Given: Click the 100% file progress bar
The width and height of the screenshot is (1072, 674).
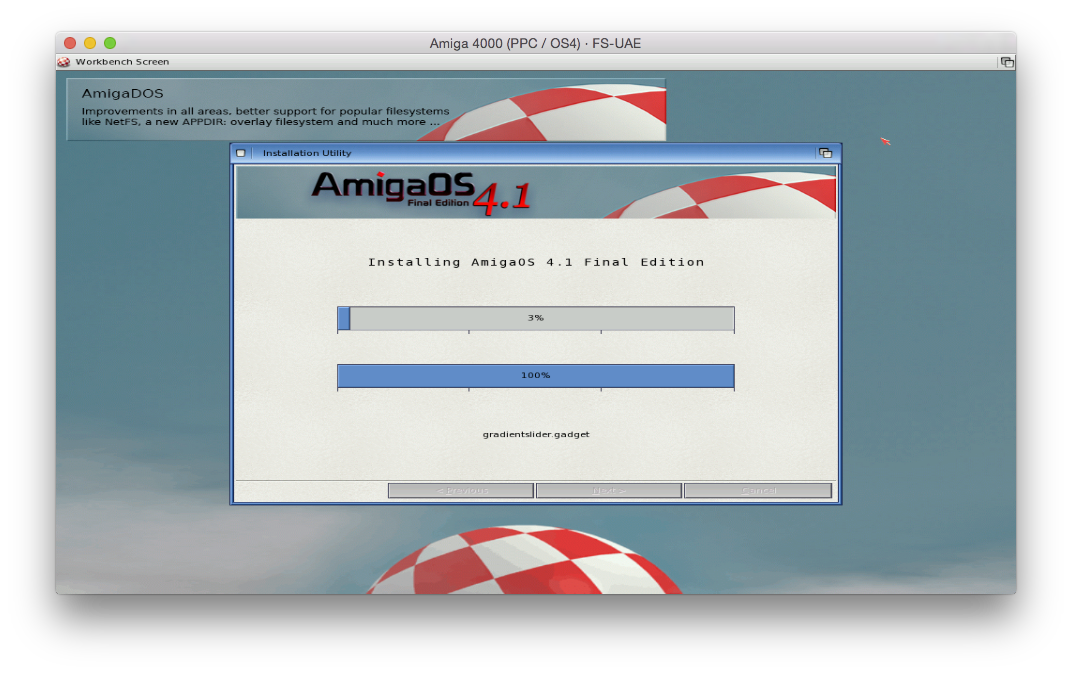Looking at the screenshot, I should coord(535,376).
